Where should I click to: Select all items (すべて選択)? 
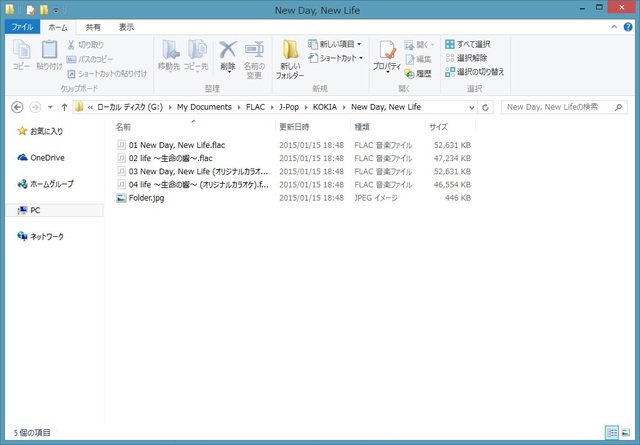467,44
